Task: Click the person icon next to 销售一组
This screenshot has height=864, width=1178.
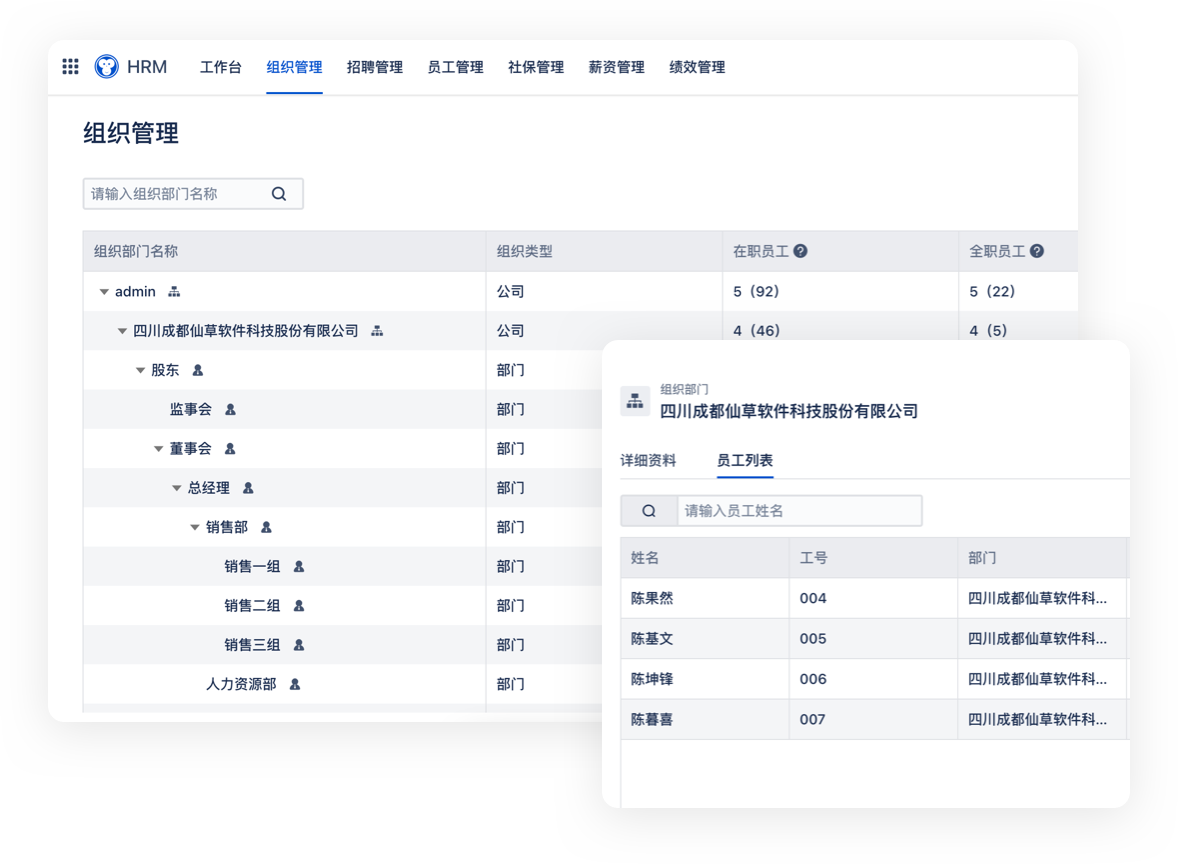Action: point(298,567)
